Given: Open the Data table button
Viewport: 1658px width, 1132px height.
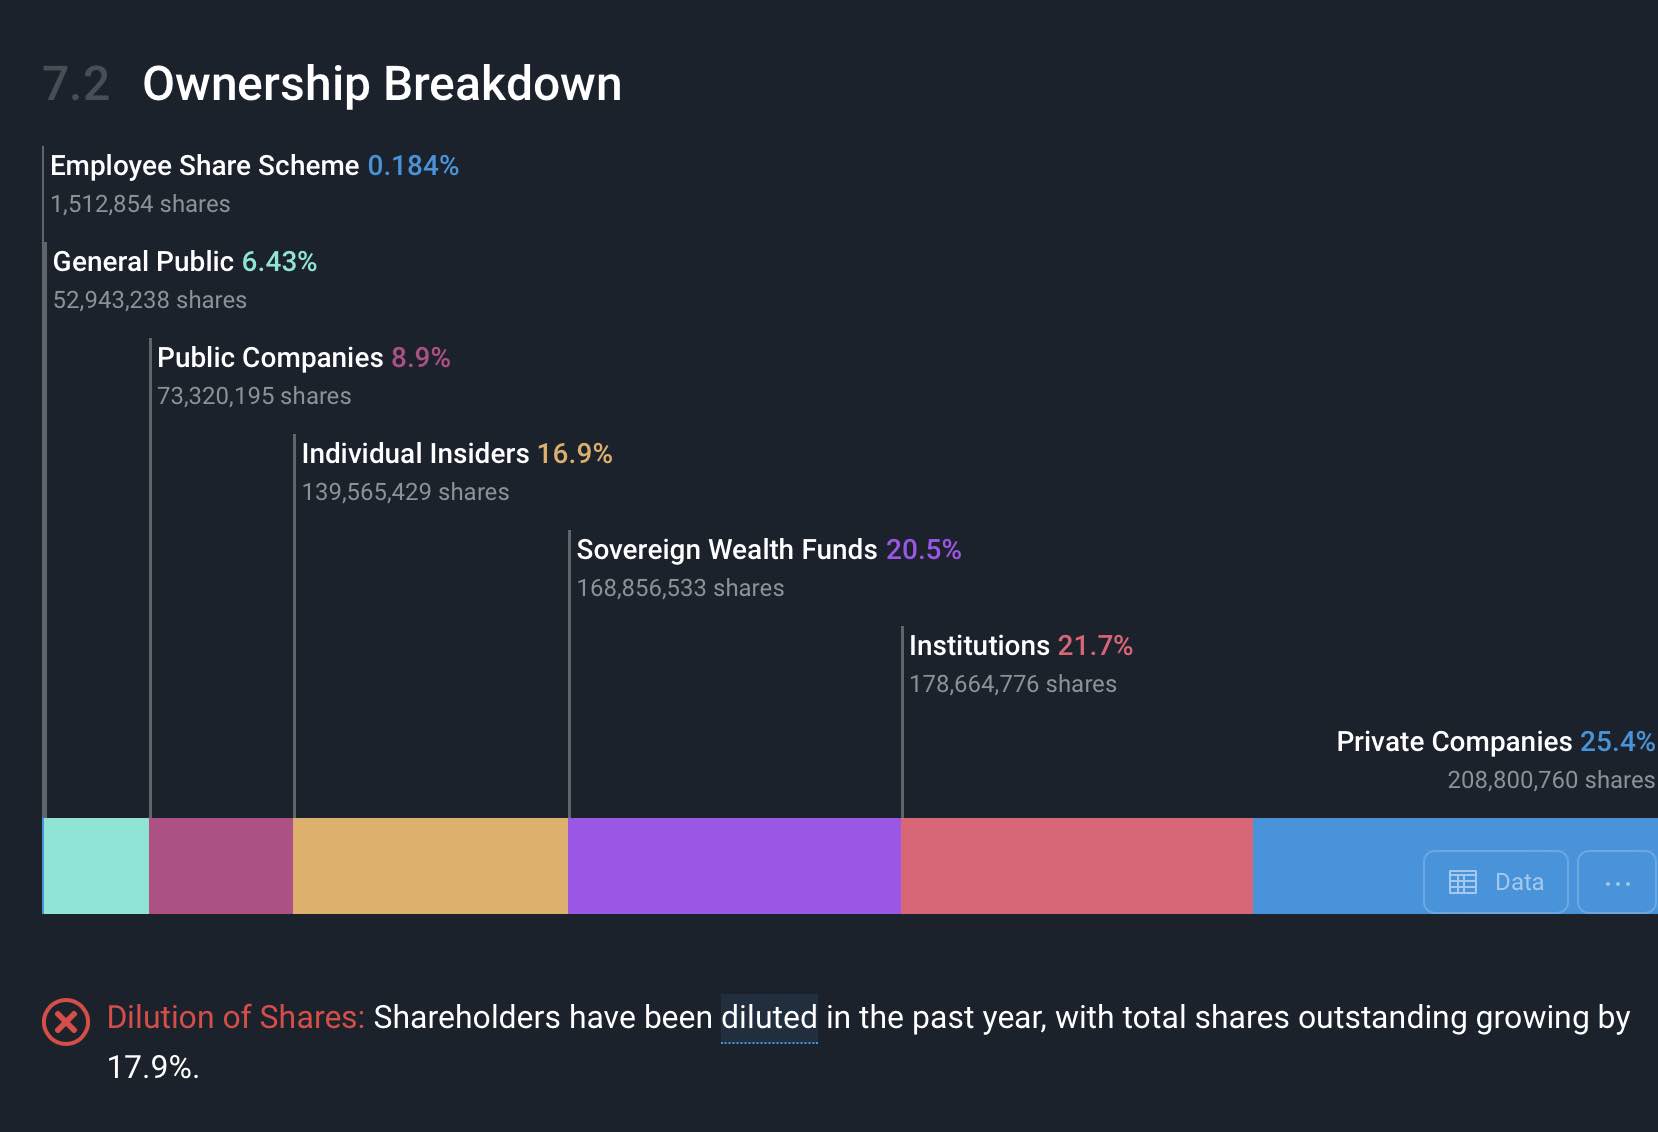Looking at the screenshot, I should tap(1495, 882).
